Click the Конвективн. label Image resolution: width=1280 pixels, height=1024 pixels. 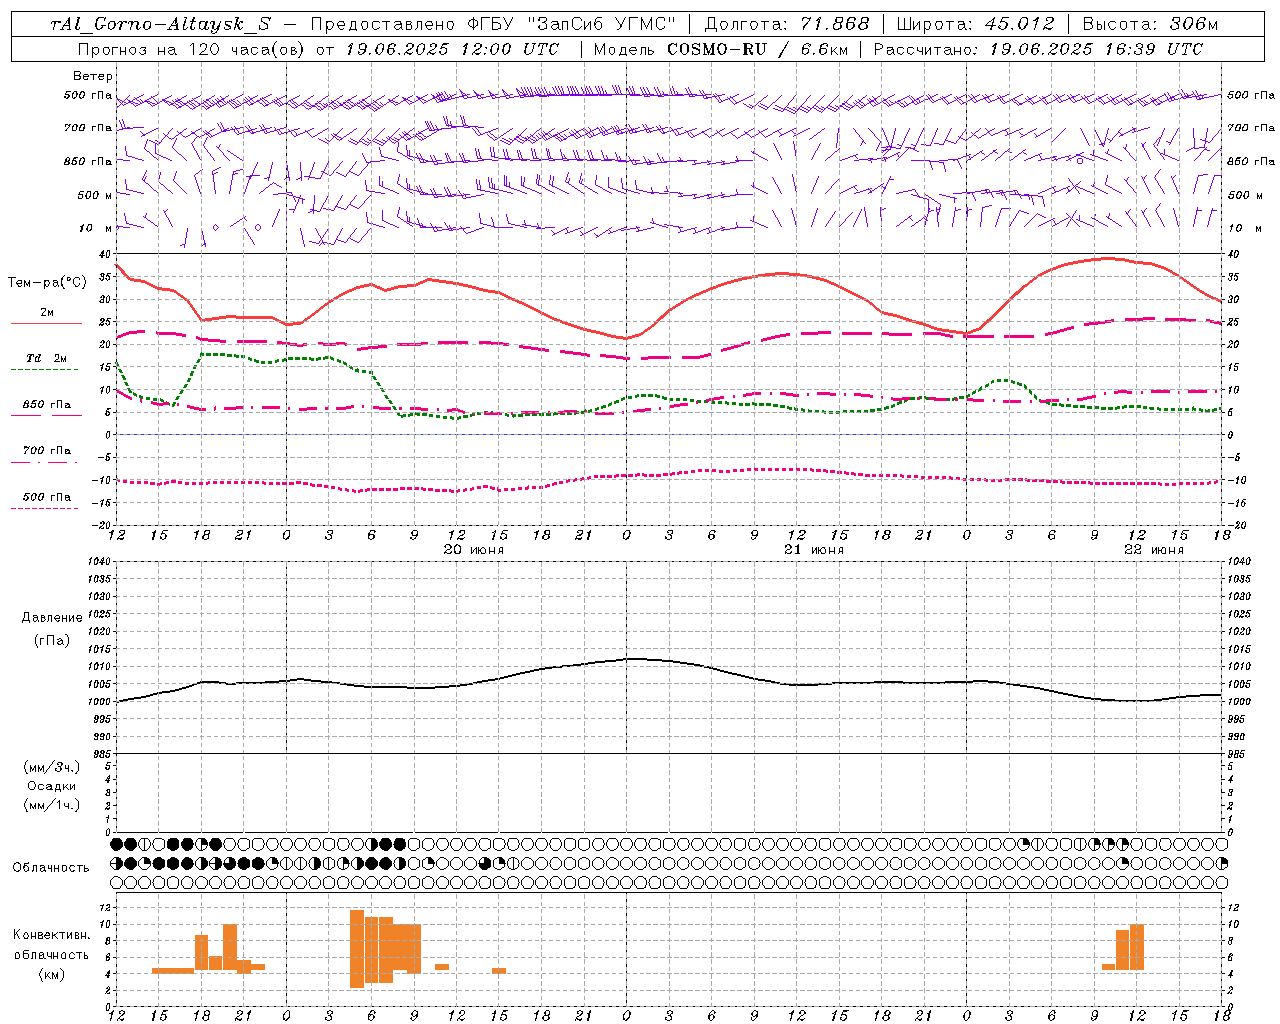[52, 935]
